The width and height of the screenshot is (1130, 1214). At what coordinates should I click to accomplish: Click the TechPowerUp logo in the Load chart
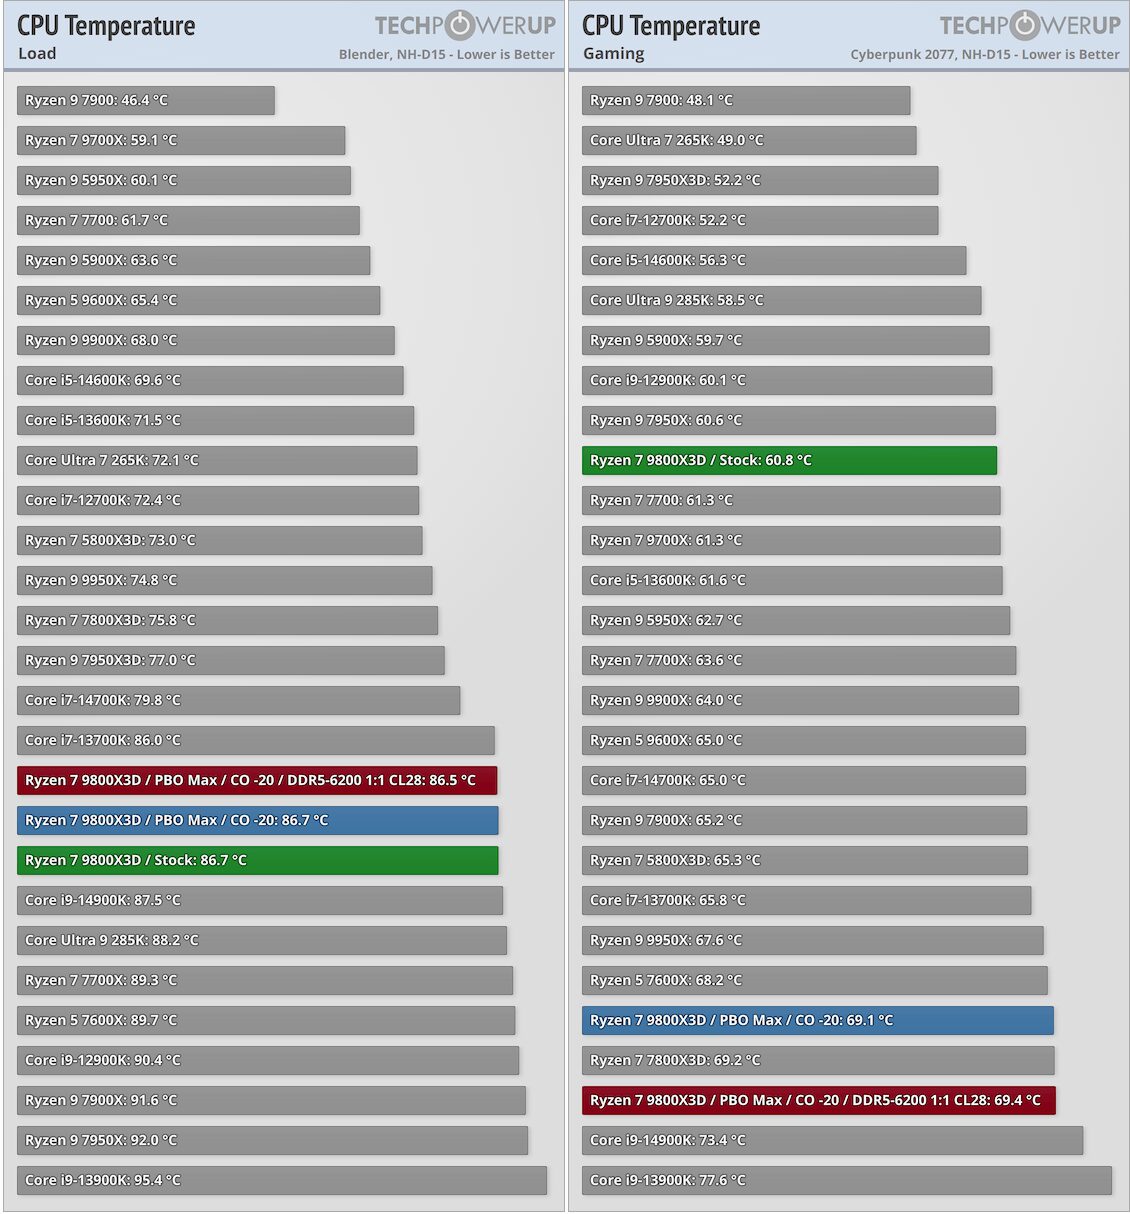point(465,25)
